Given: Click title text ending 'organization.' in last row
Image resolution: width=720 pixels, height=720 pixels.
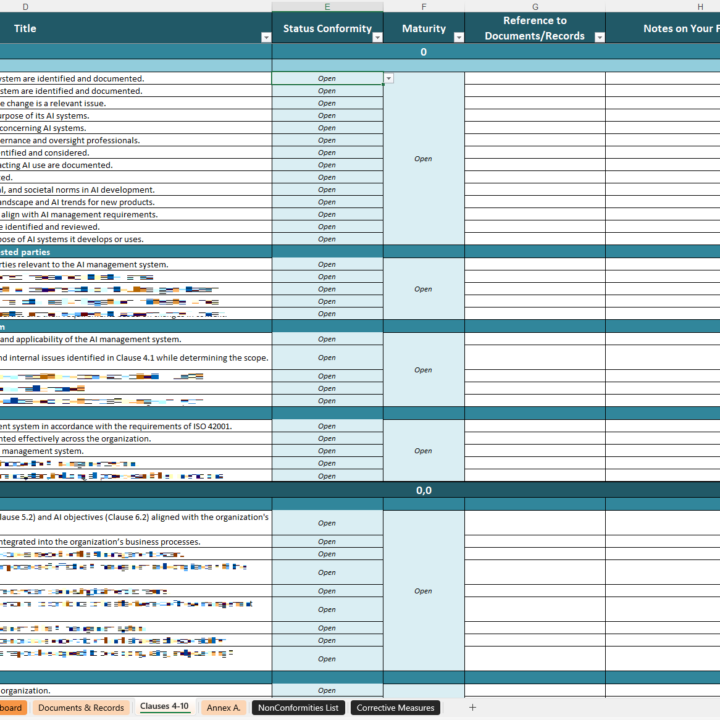Looking at the screenshot, I should pos(25,691).
